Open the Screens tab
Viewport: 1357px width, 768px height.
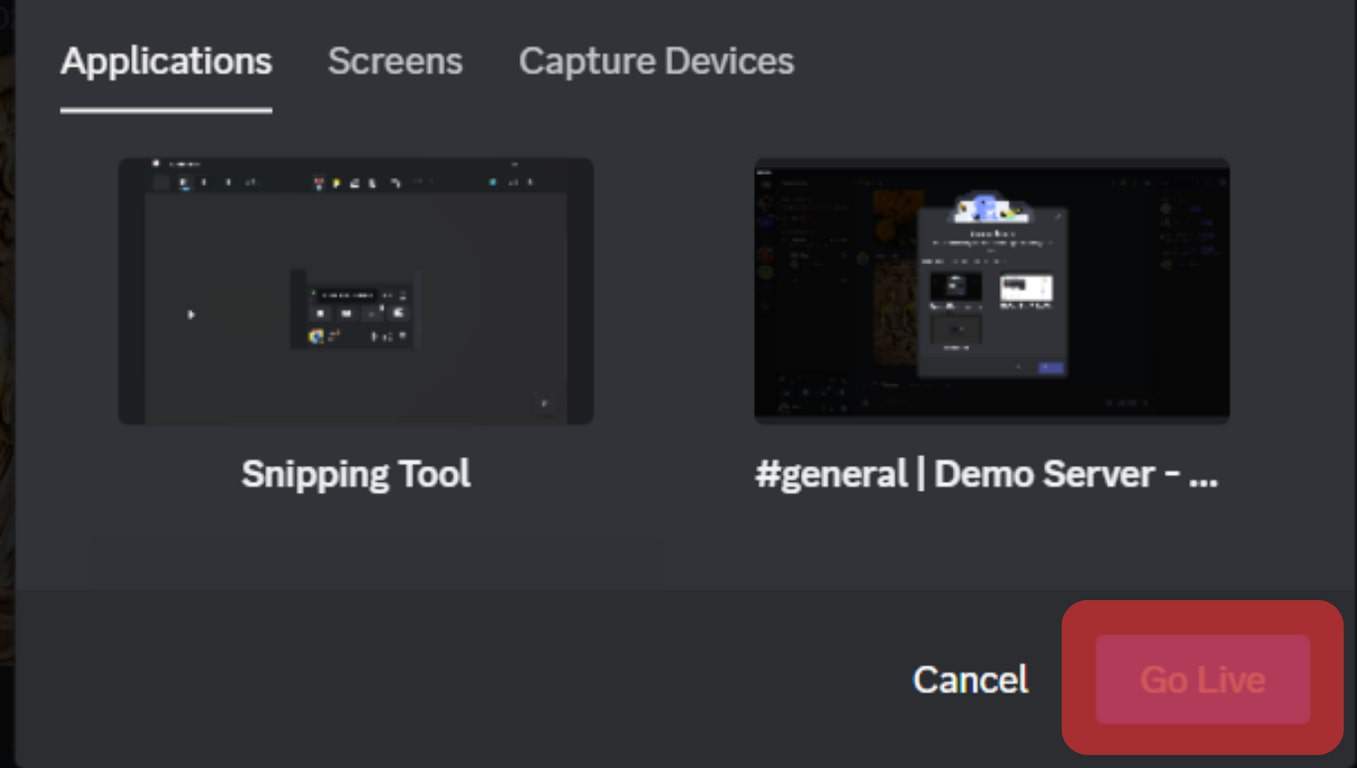[x=395, y=62]
